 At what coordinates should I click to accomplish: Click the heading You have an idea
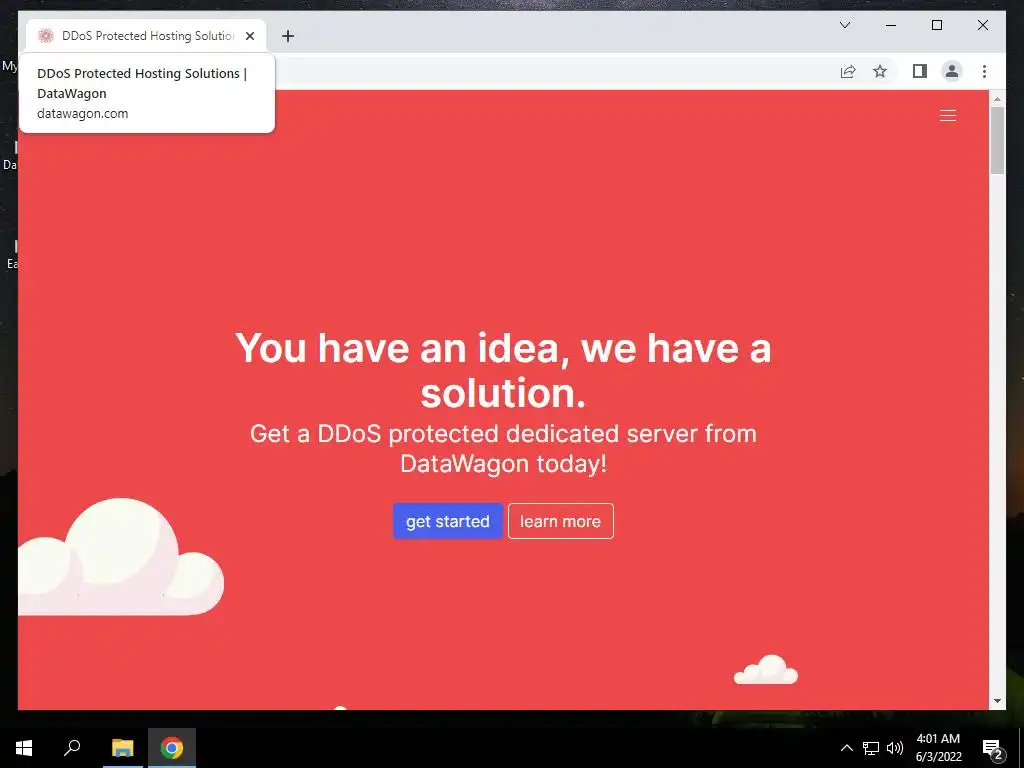tap(503, 370)
